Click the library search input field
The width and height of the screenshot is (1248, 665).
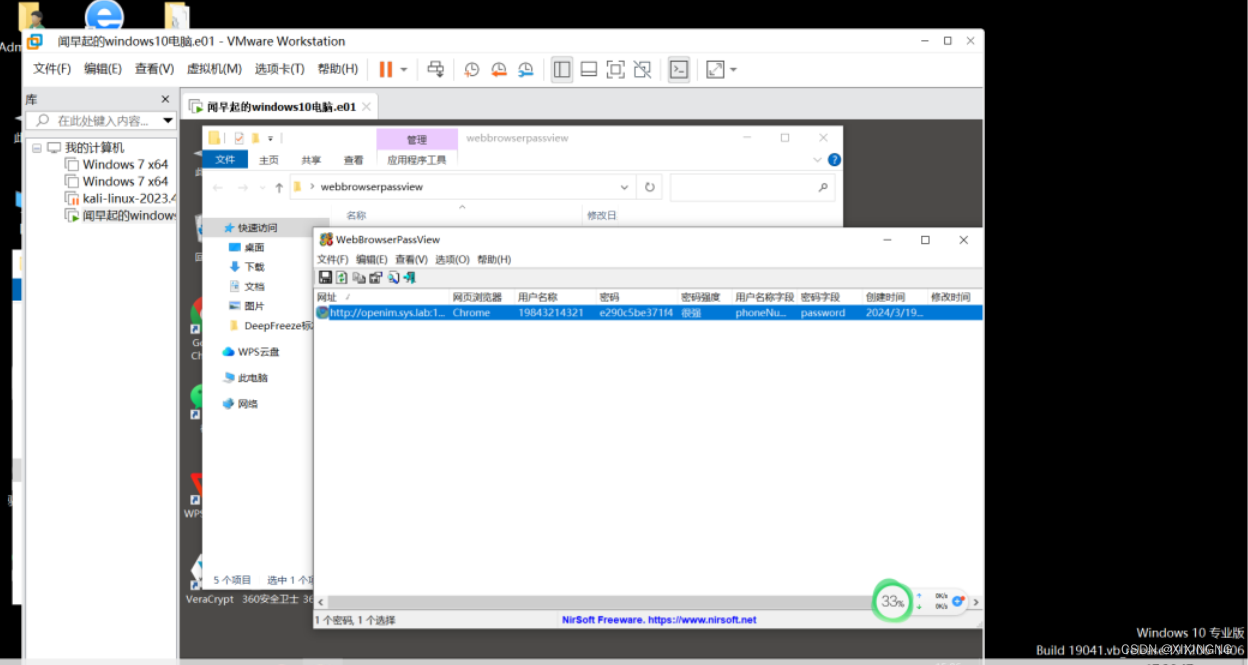coord(100,120)
